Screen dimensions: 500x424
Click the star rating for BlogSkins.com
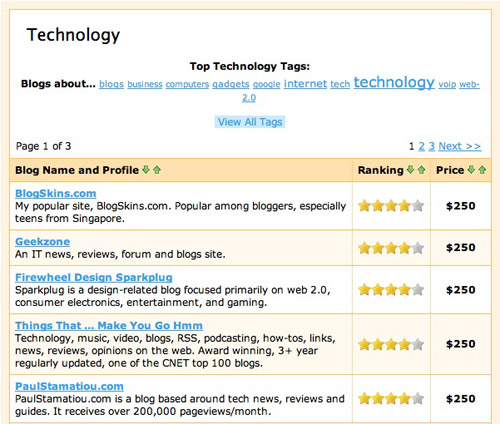391,206
